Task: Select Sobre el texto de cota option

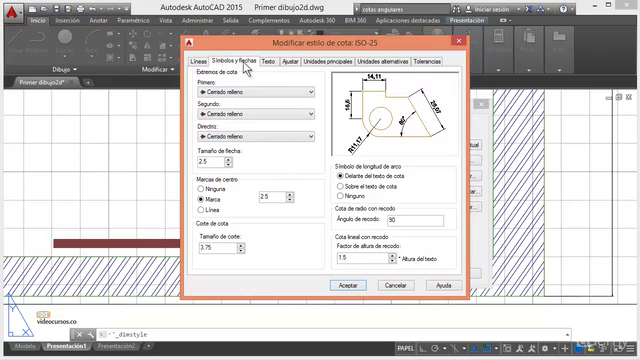Action: [340, 186]
